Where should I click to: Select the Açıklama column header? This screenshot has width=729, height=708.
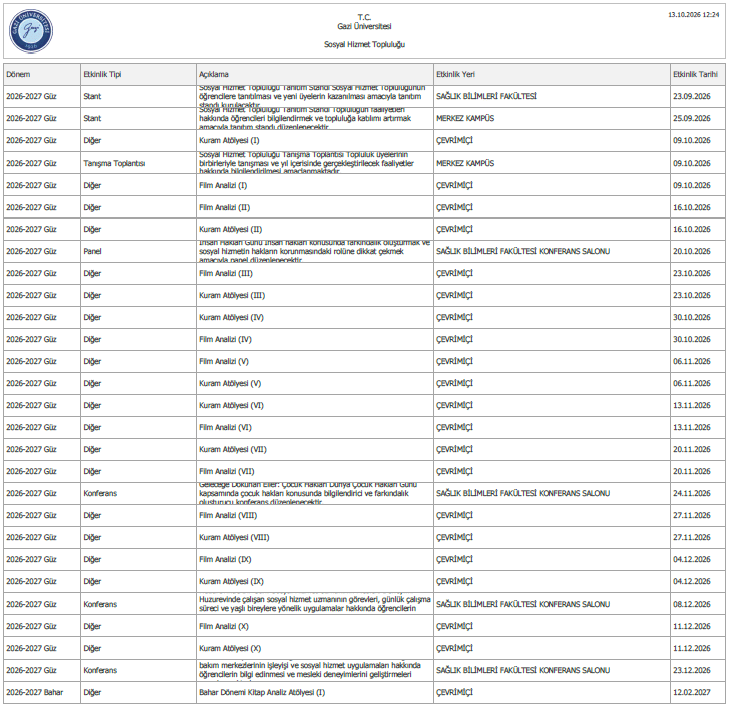point(315,74)
